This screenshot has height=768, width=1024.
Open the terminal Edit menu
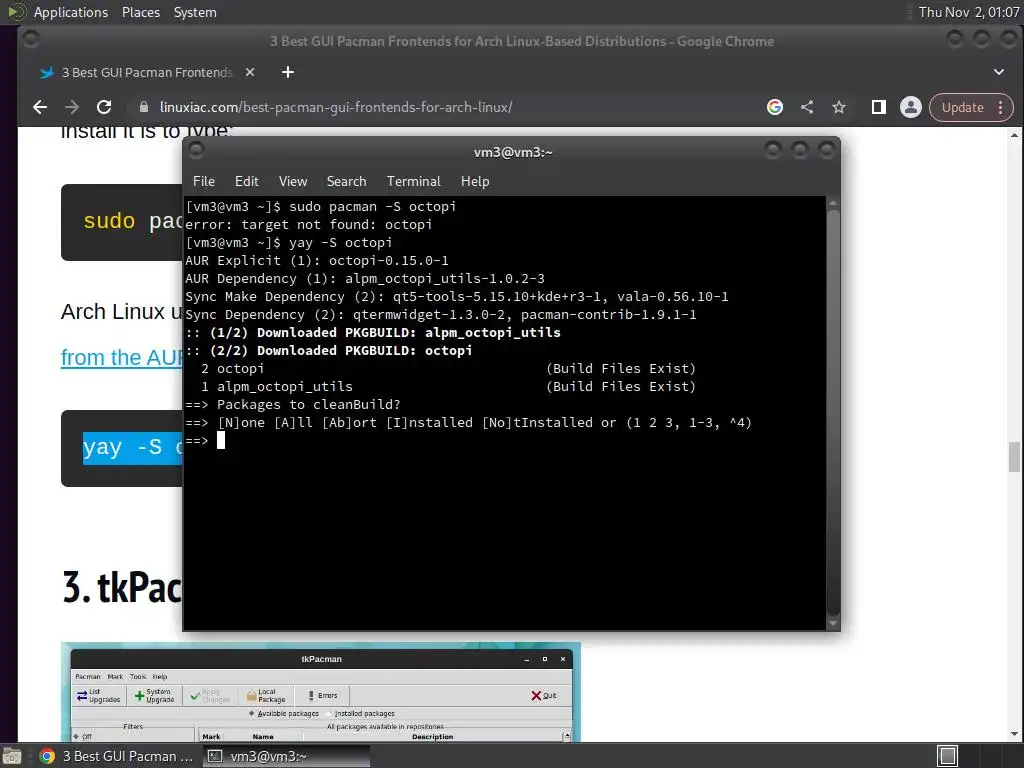click(x=247, y=182)
